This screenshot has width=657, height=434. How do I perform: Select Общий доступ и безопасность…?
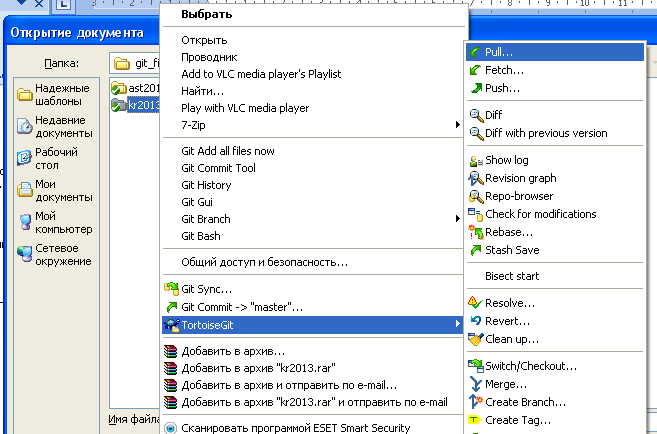pos(313,262)
